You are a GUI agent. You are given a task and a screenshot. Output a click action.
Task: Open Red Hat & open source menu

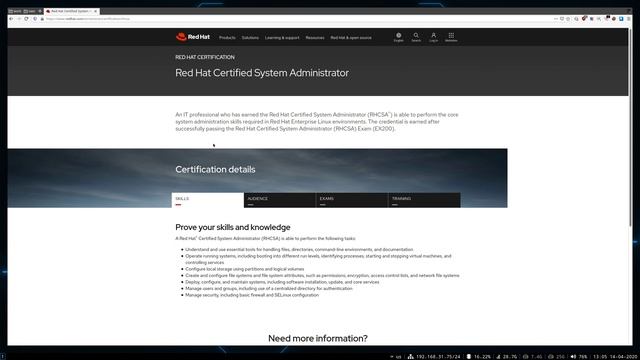point(351,38)
